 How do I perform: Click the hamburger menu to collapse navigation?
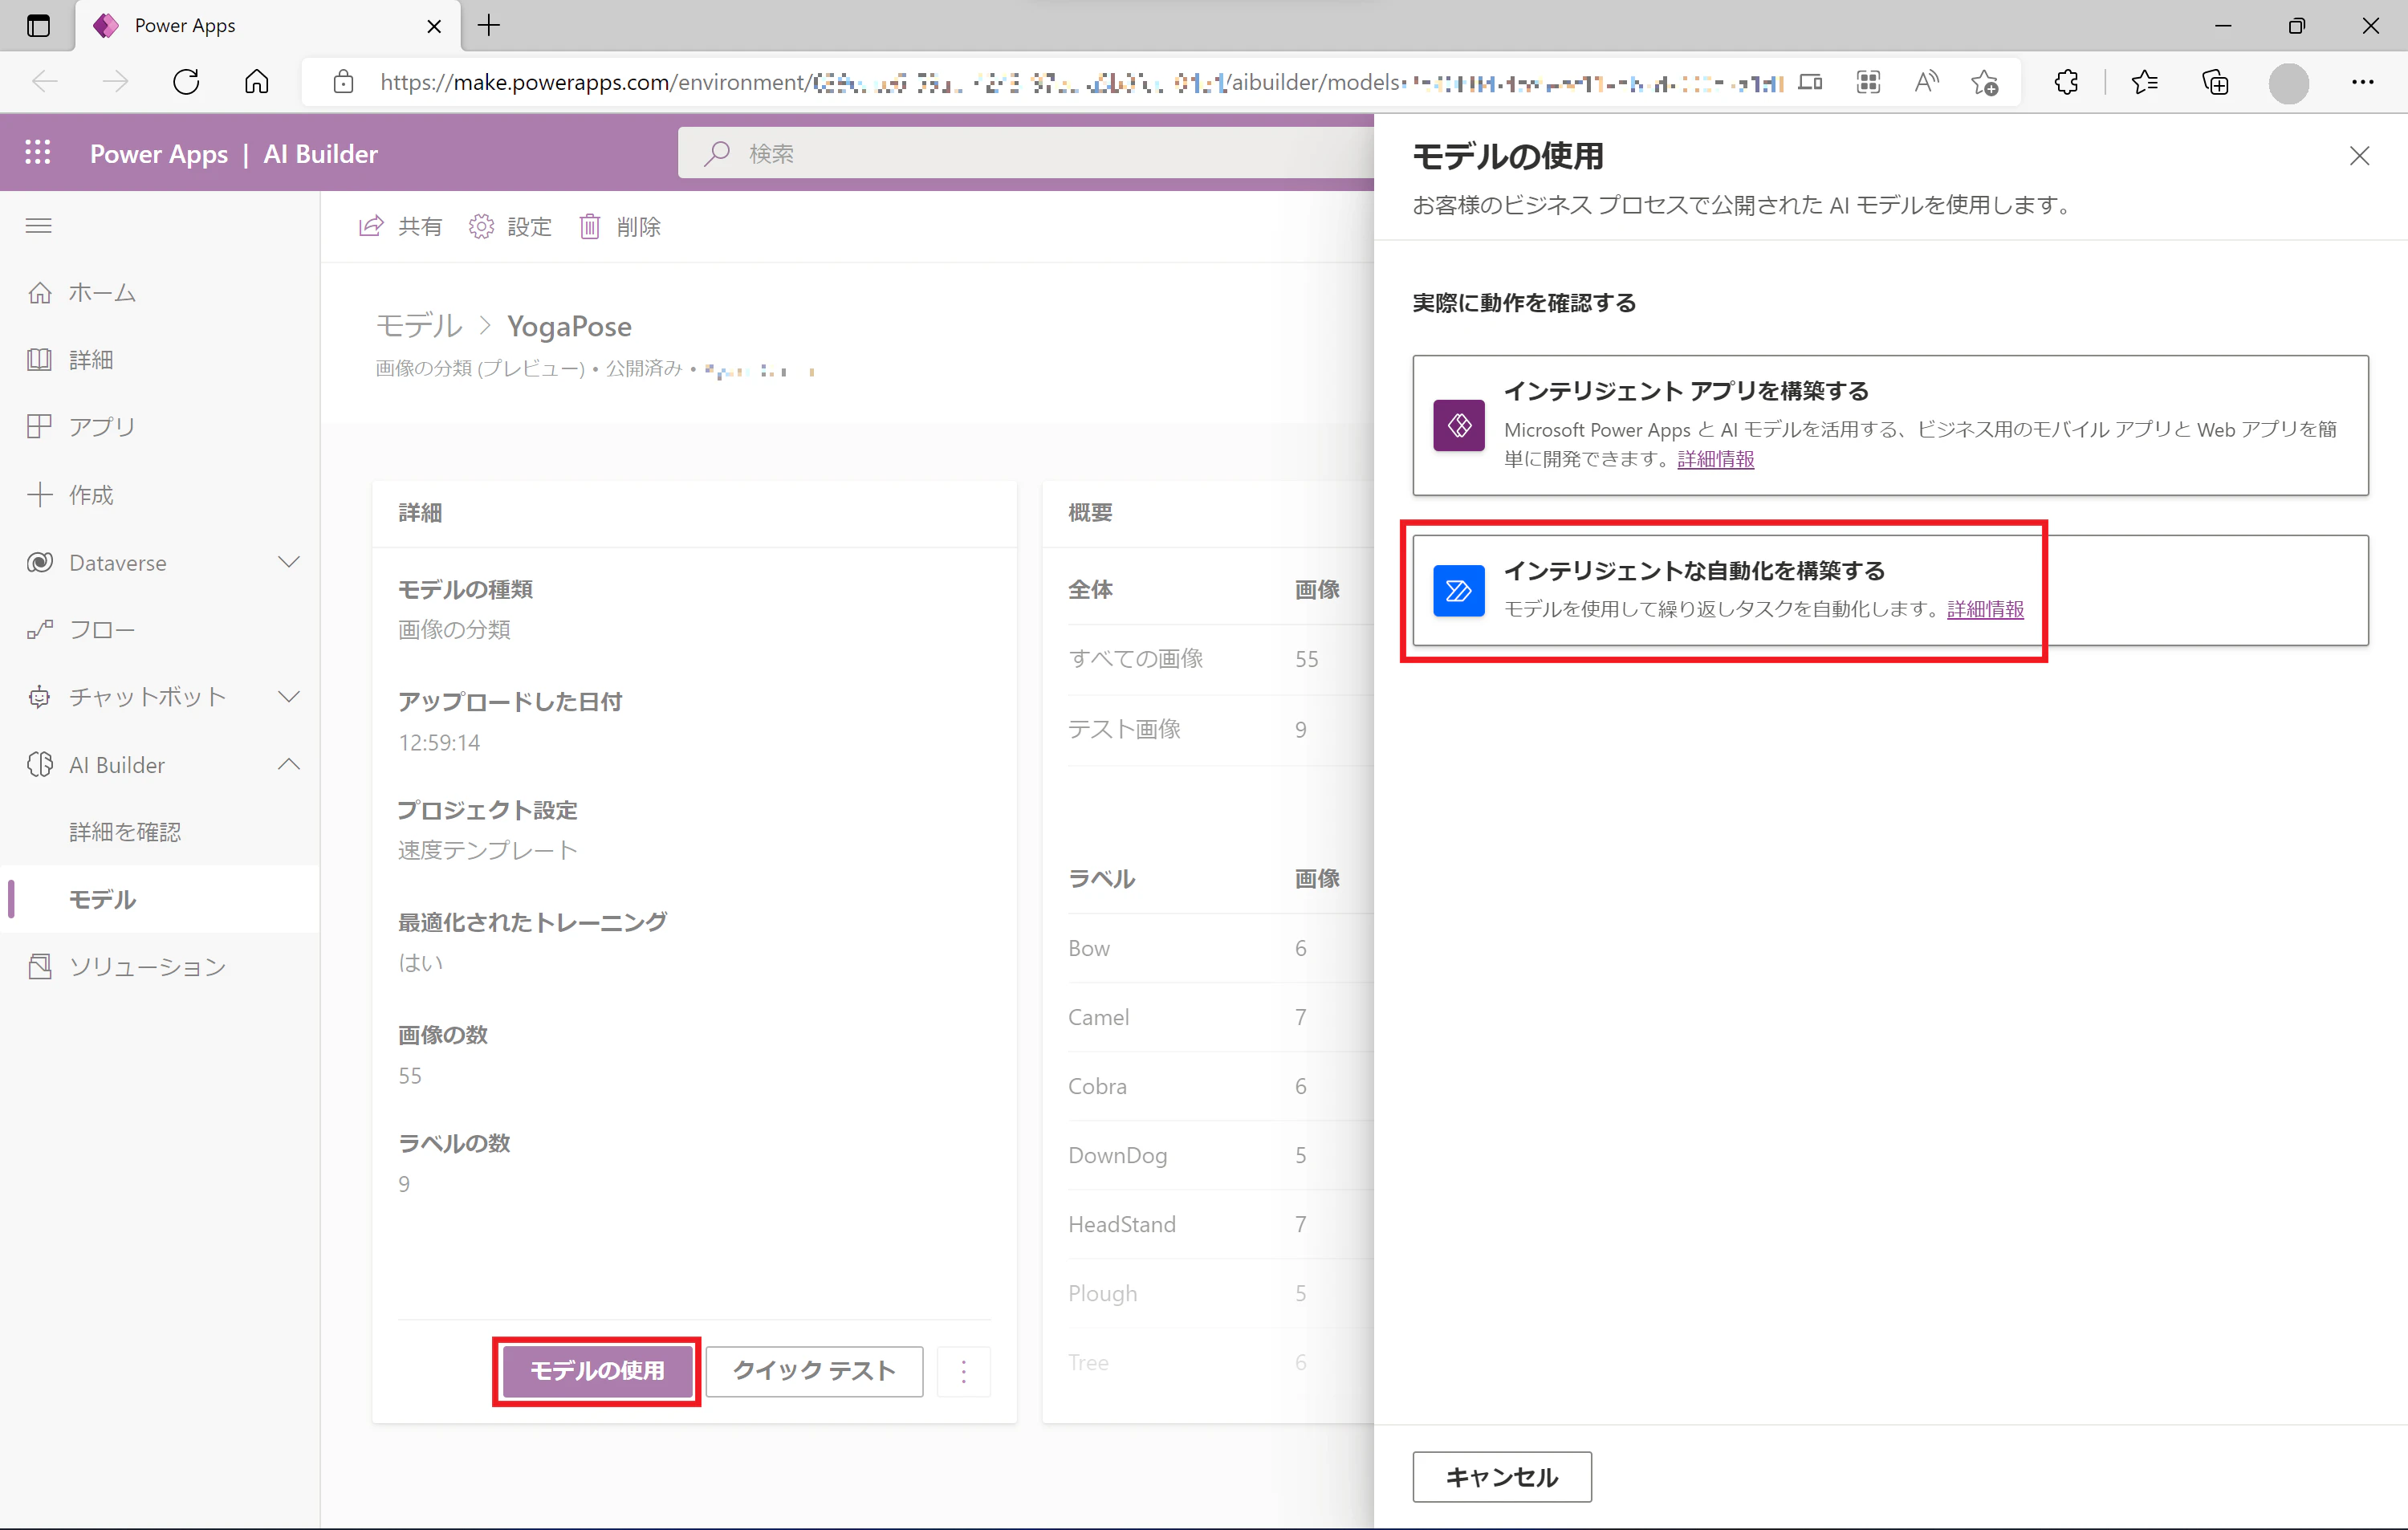(38, 226)
